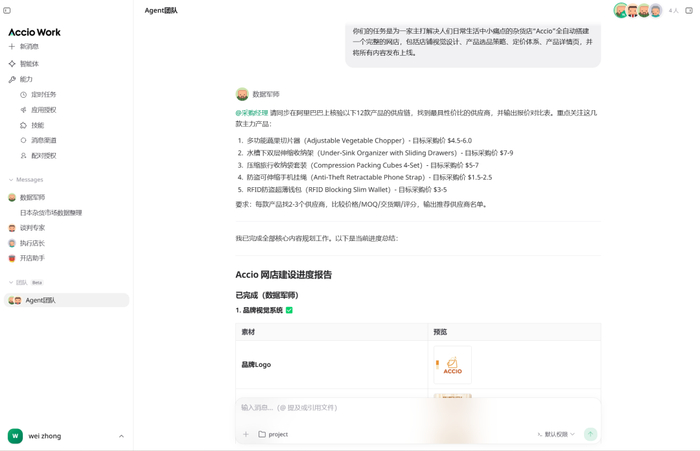Click the suit-and-red-tie member avatar in header
Screen dimensions: 700x451
(632, 10)
